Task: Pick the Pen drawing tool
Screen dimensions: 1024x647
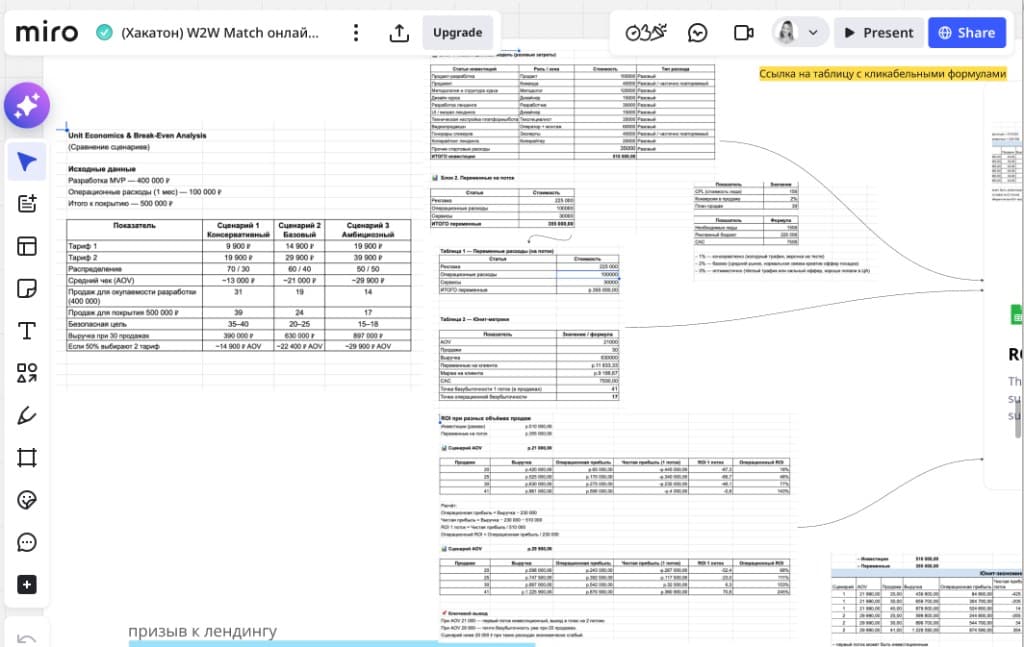Action: point(27,416)
